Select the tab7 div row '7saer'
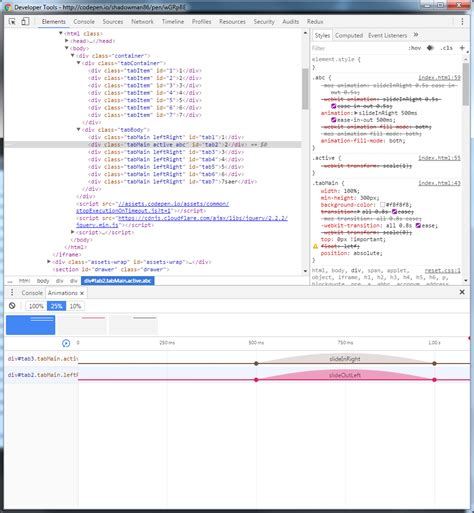474x513 pixels. (173, 182)
